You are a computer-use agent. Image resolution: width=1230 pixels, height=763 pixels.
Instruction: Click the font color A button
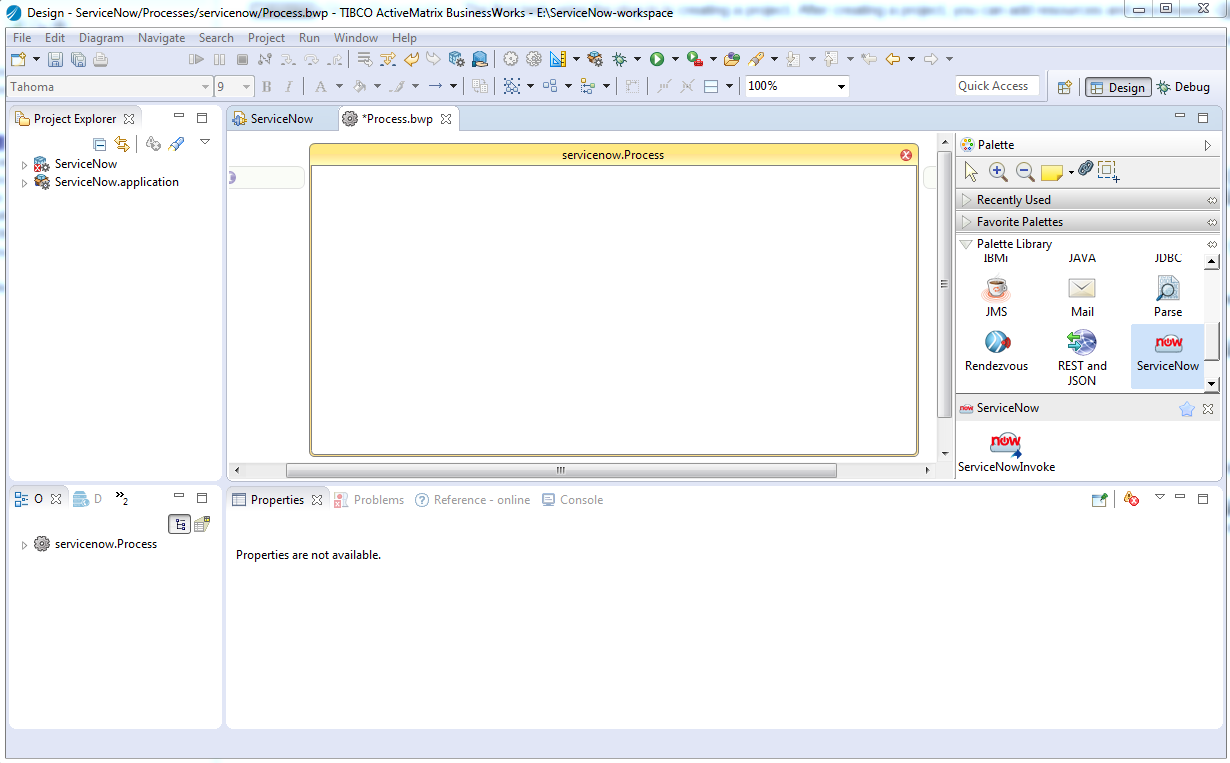(320, 87)
